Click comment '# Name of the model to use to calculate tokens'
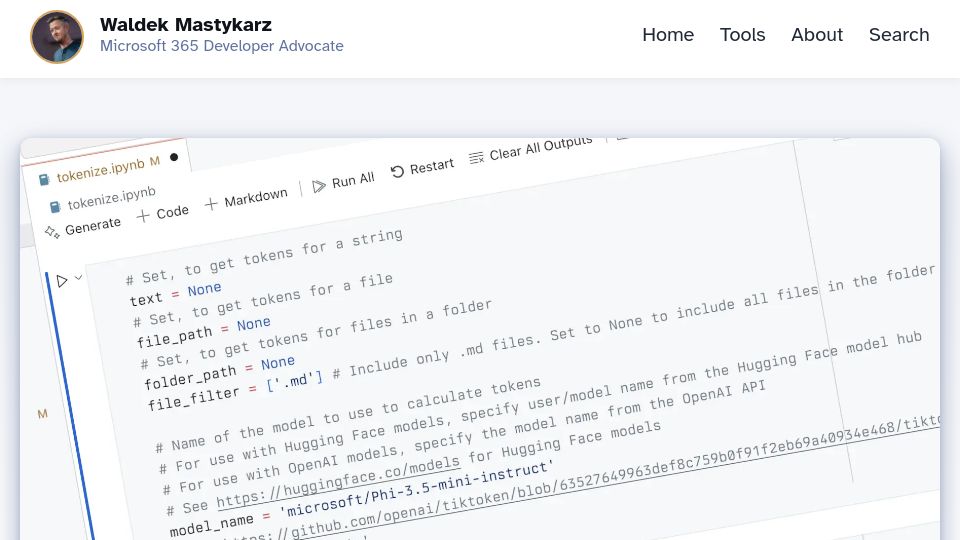Image resolution: width=960 pixels, height=540 pixels. (348, 414)
